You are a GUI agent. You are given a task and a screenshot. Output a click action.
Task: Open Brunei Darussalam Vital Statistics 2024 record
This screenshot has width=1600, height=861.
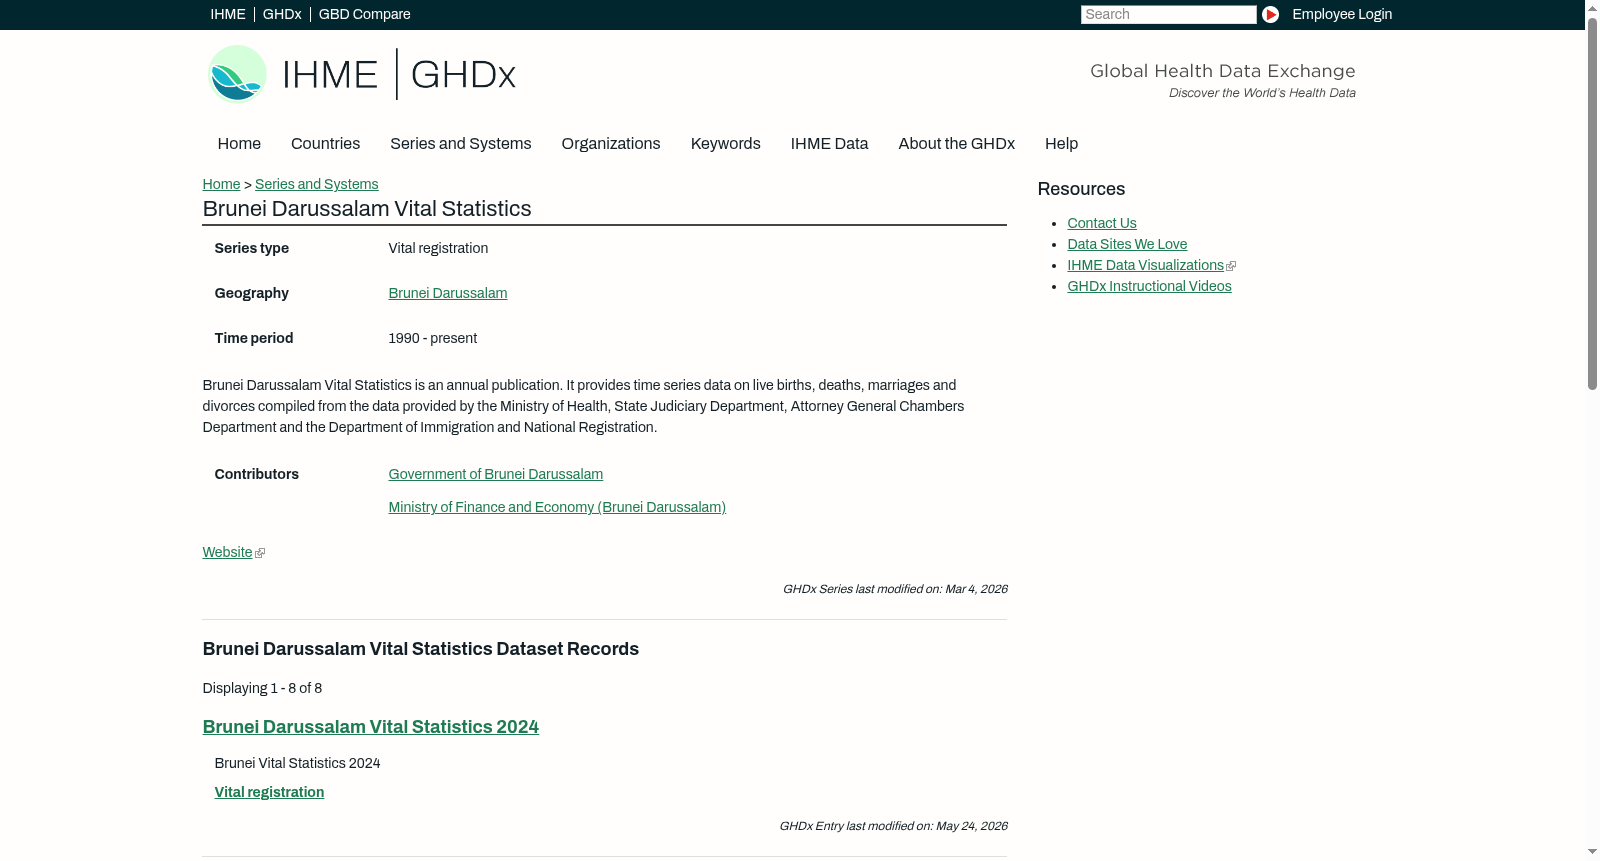point(370,727)
